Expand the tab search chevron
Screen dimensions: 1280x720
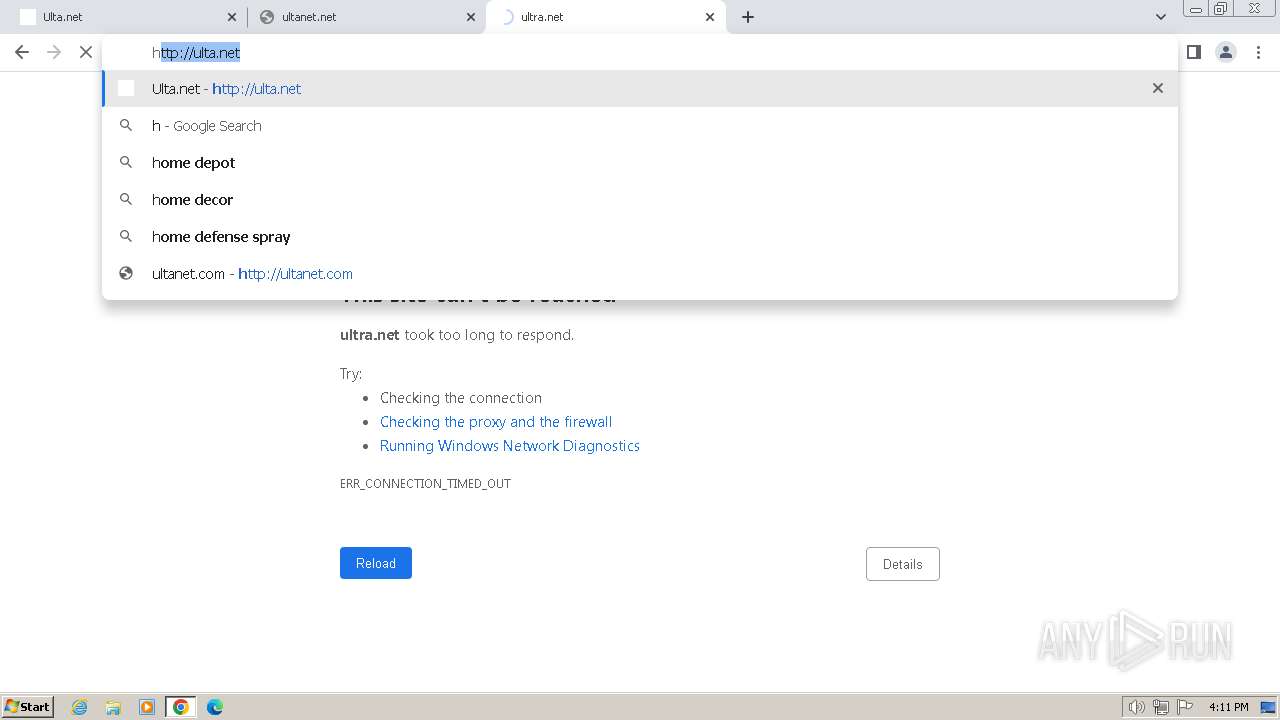pyautogui.click(x=1160, y=17)
